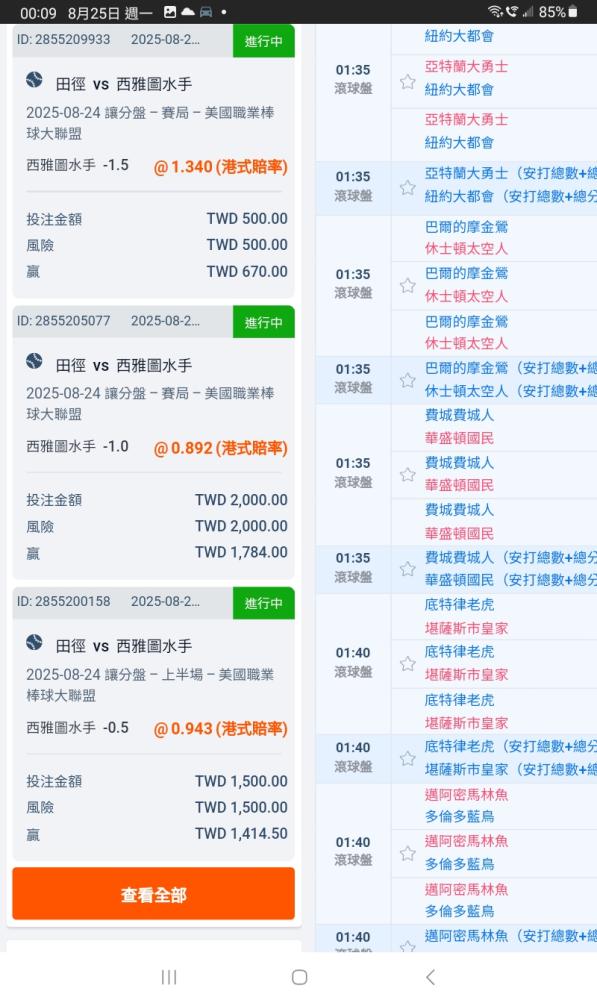Star the 亞特蘭大勇士 安打總數 row
597x1000 pixels.
coord(408,188)
